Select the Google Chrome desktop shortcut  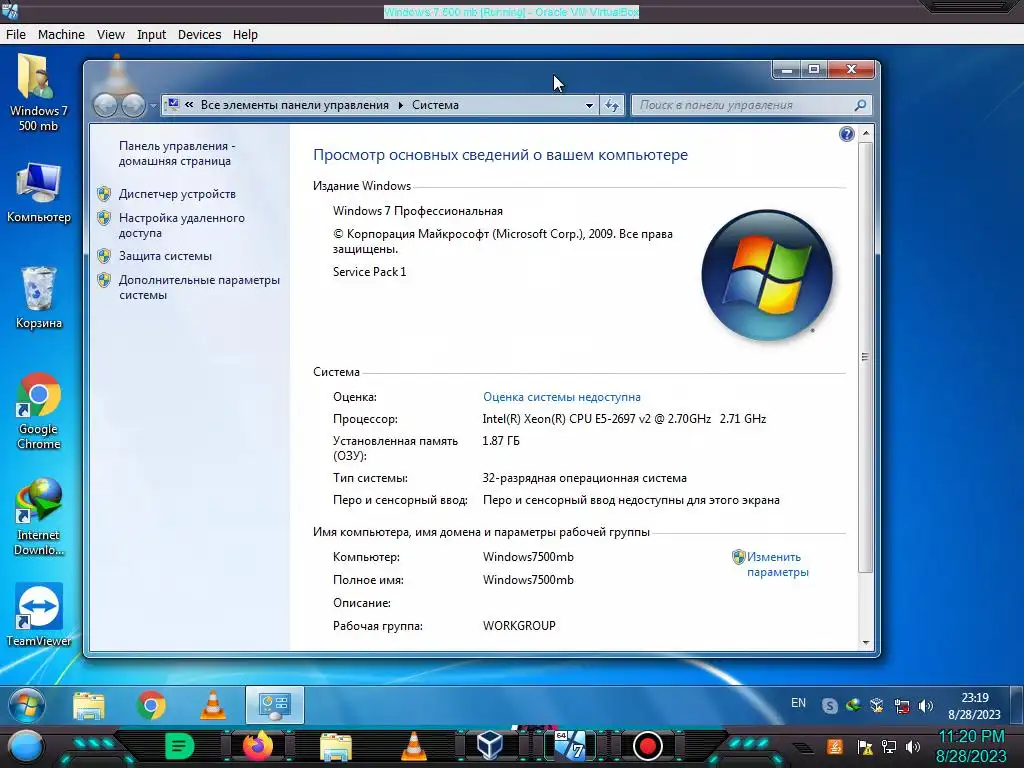(x=39, y=411)
